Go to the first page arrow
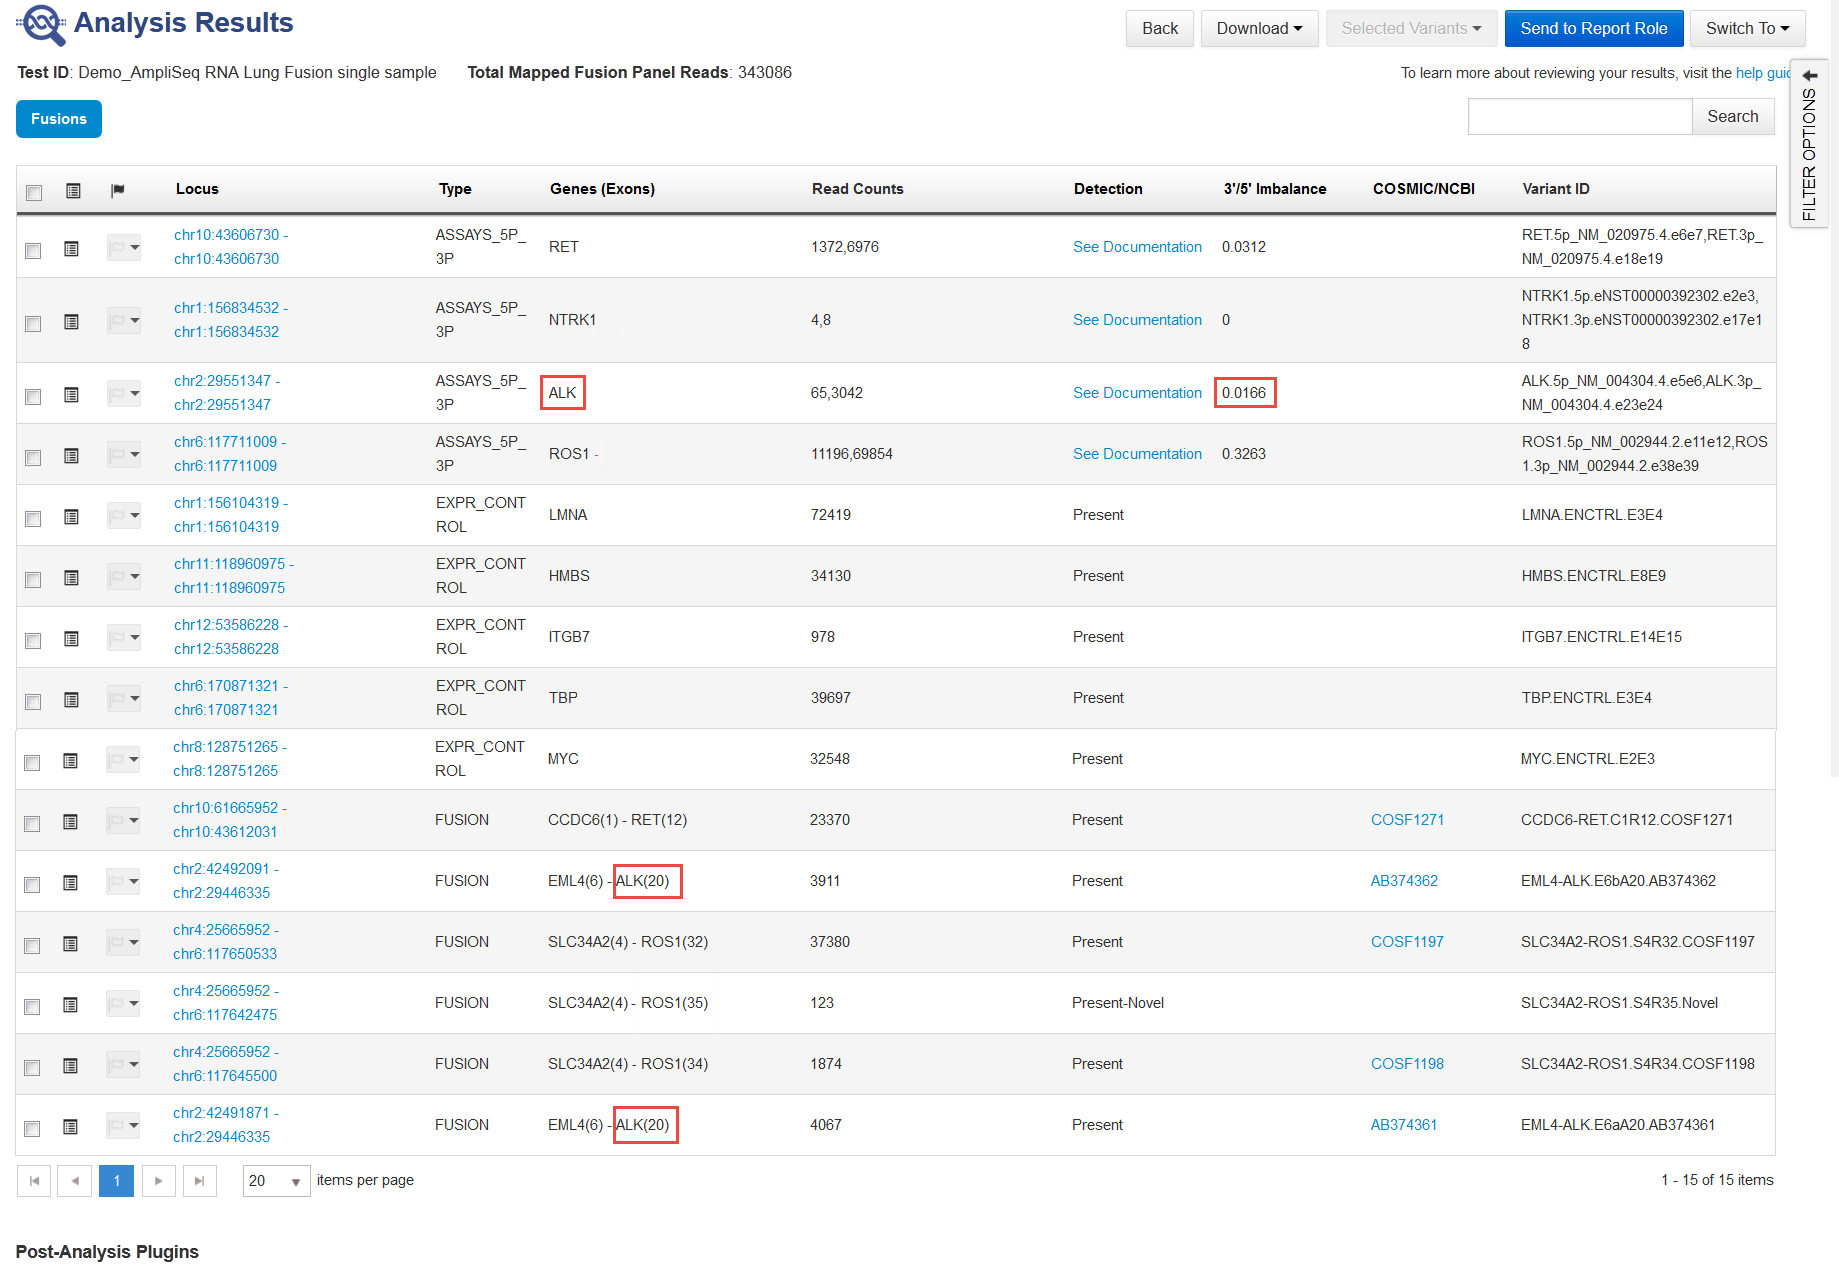 [x=34, y=1181]
